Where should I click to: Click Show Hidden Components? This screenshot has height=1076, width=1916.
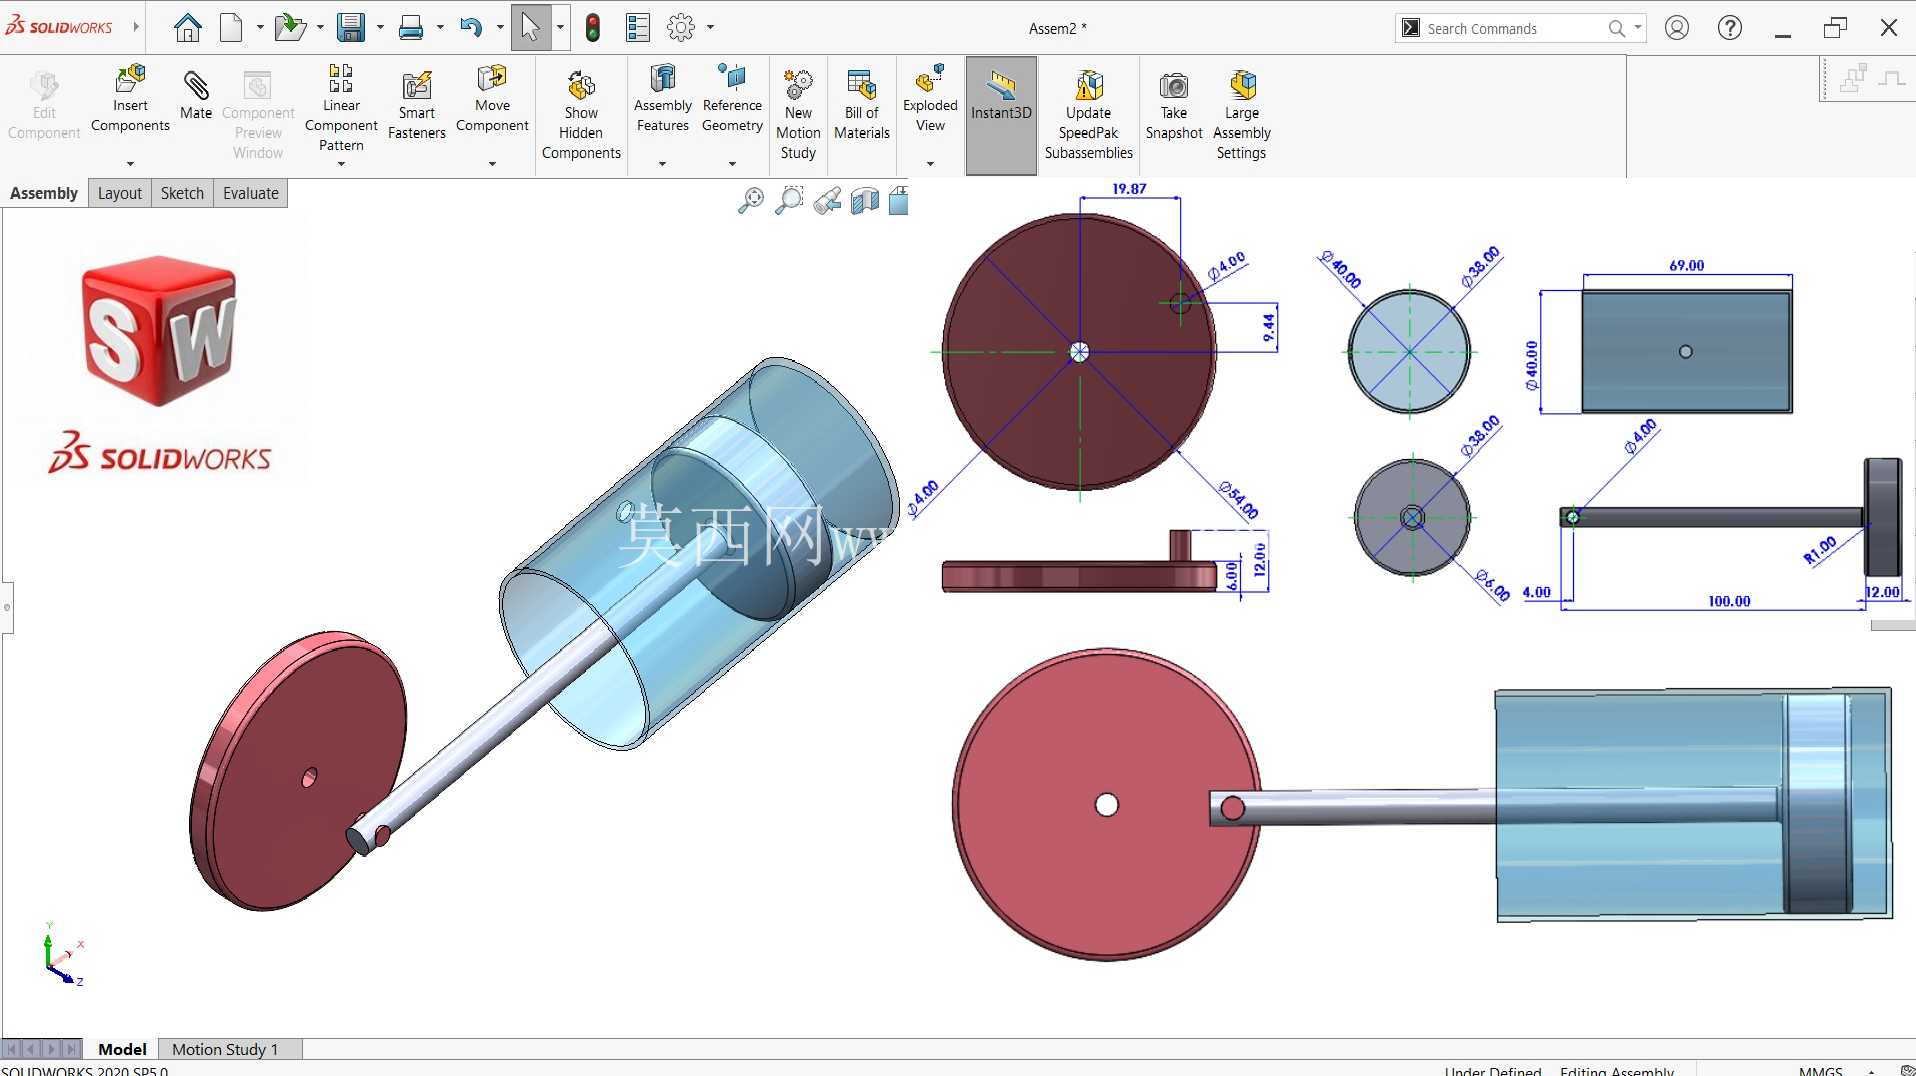coord(581,114)
